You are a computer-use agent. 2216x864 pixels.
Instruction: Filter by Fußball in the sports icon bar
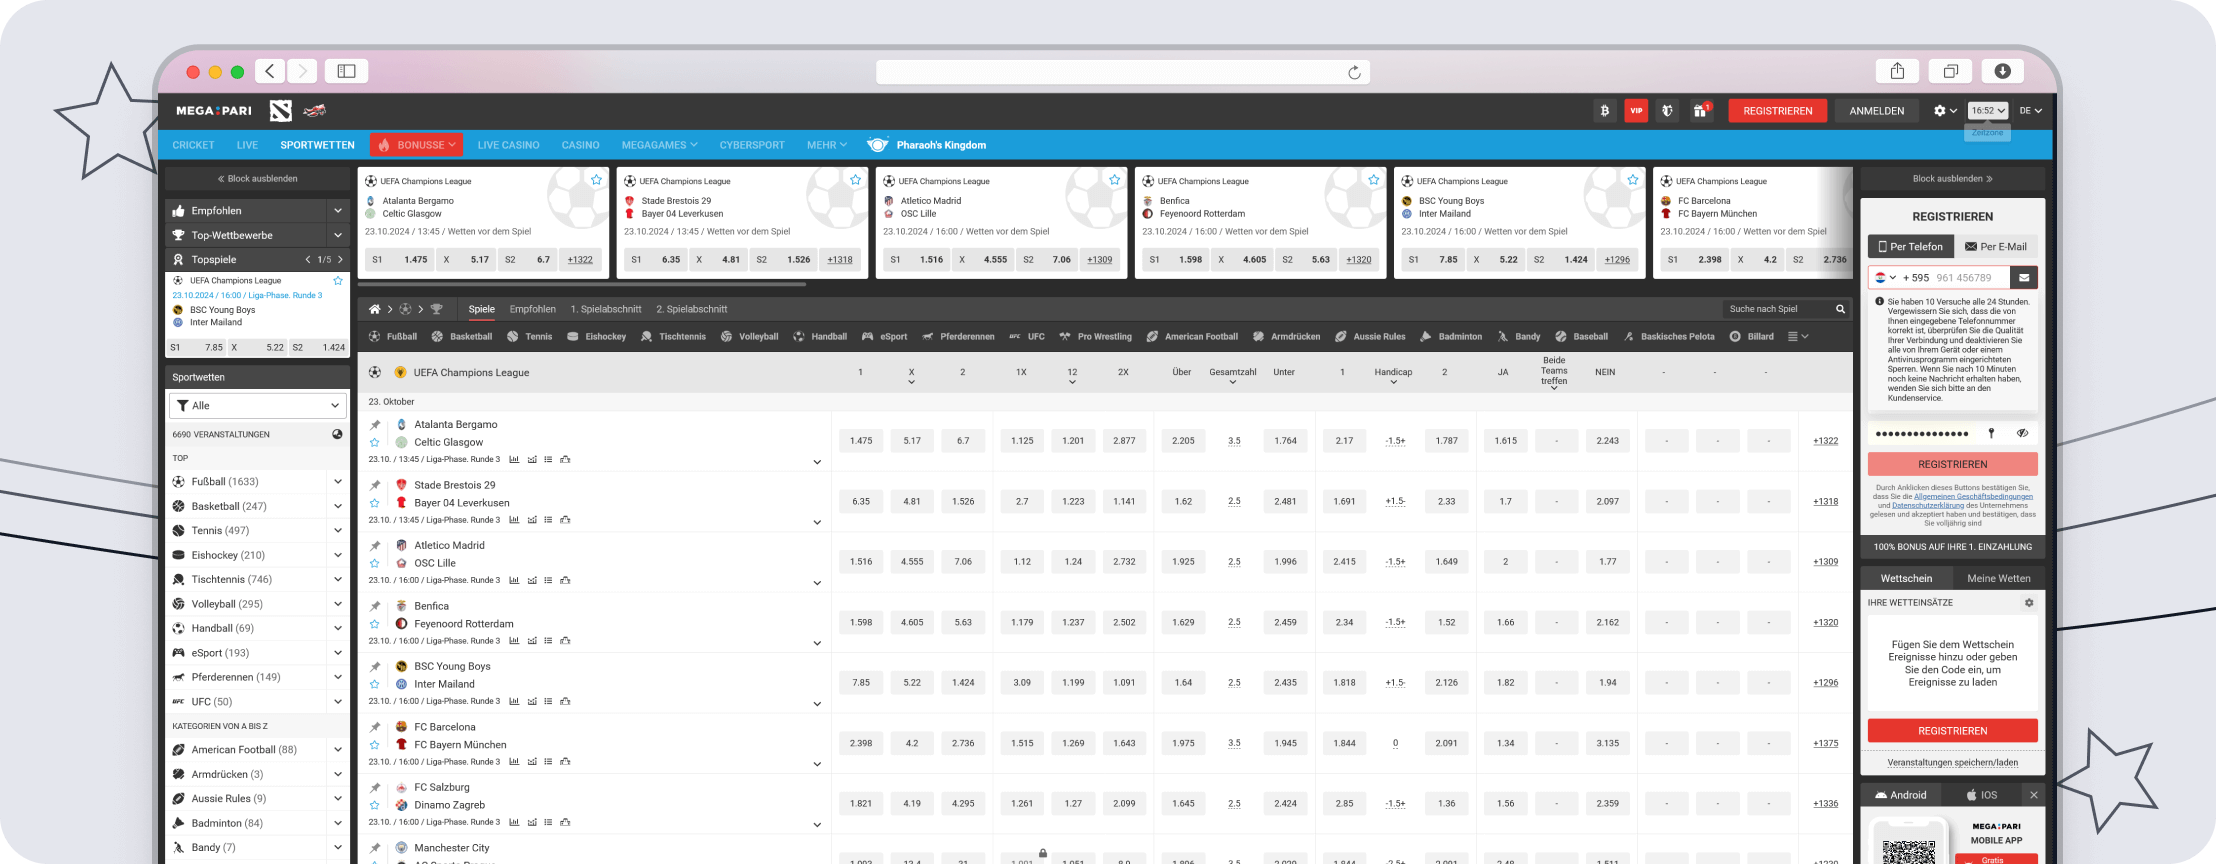click(393, 337)
